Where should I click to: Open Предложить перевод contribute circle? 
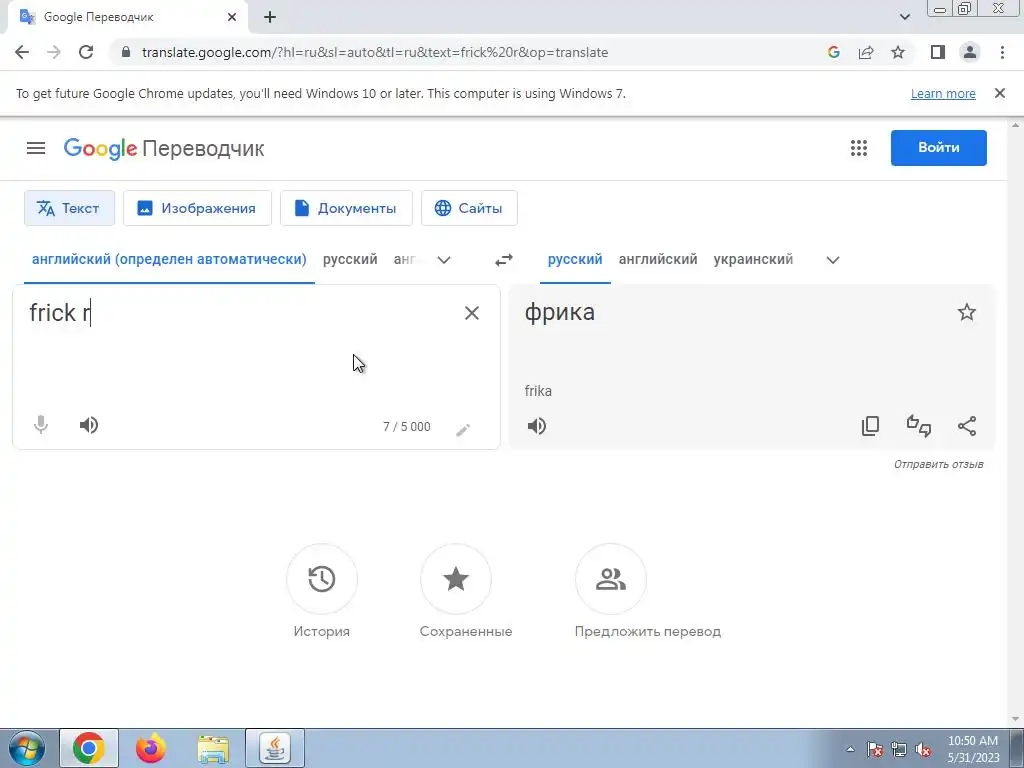(611, 579)
